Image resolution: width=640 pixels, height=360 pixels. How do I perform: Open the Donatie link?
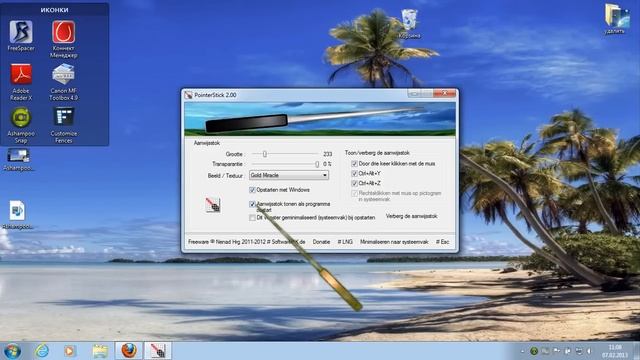[321, 242]
